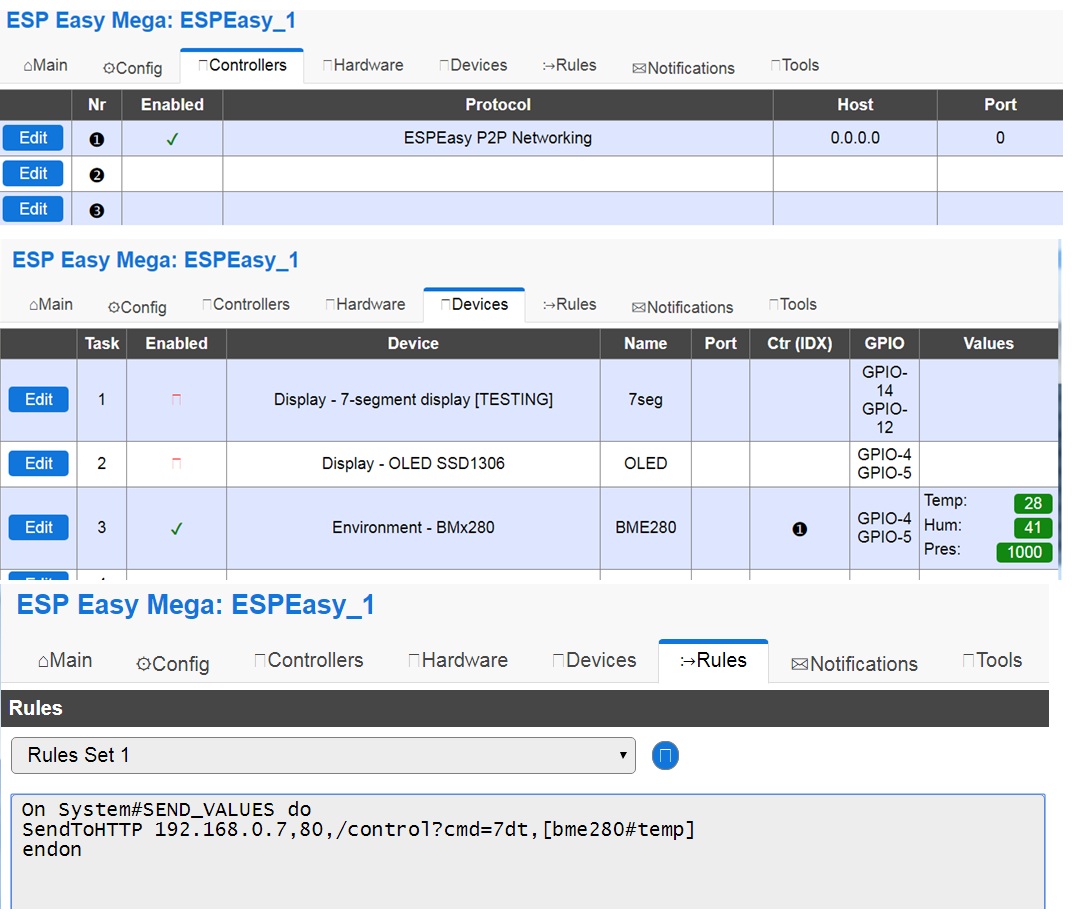The width and height of the screenshot is (1091, 921).
Task: Go to Controllers tab from the Rules page
Action: click(309, 660)
